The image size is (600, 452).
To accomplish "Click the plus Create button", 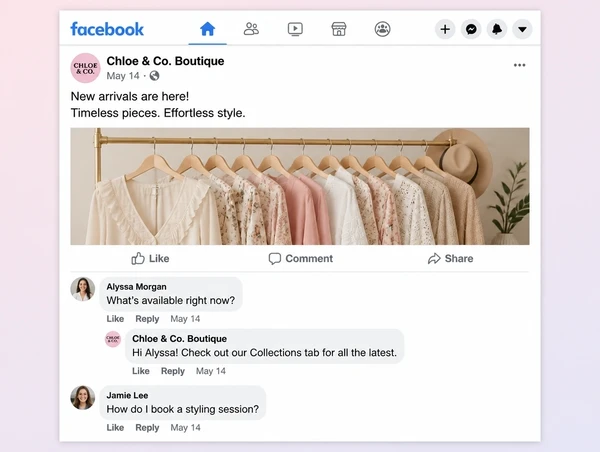I will [445, 29].
